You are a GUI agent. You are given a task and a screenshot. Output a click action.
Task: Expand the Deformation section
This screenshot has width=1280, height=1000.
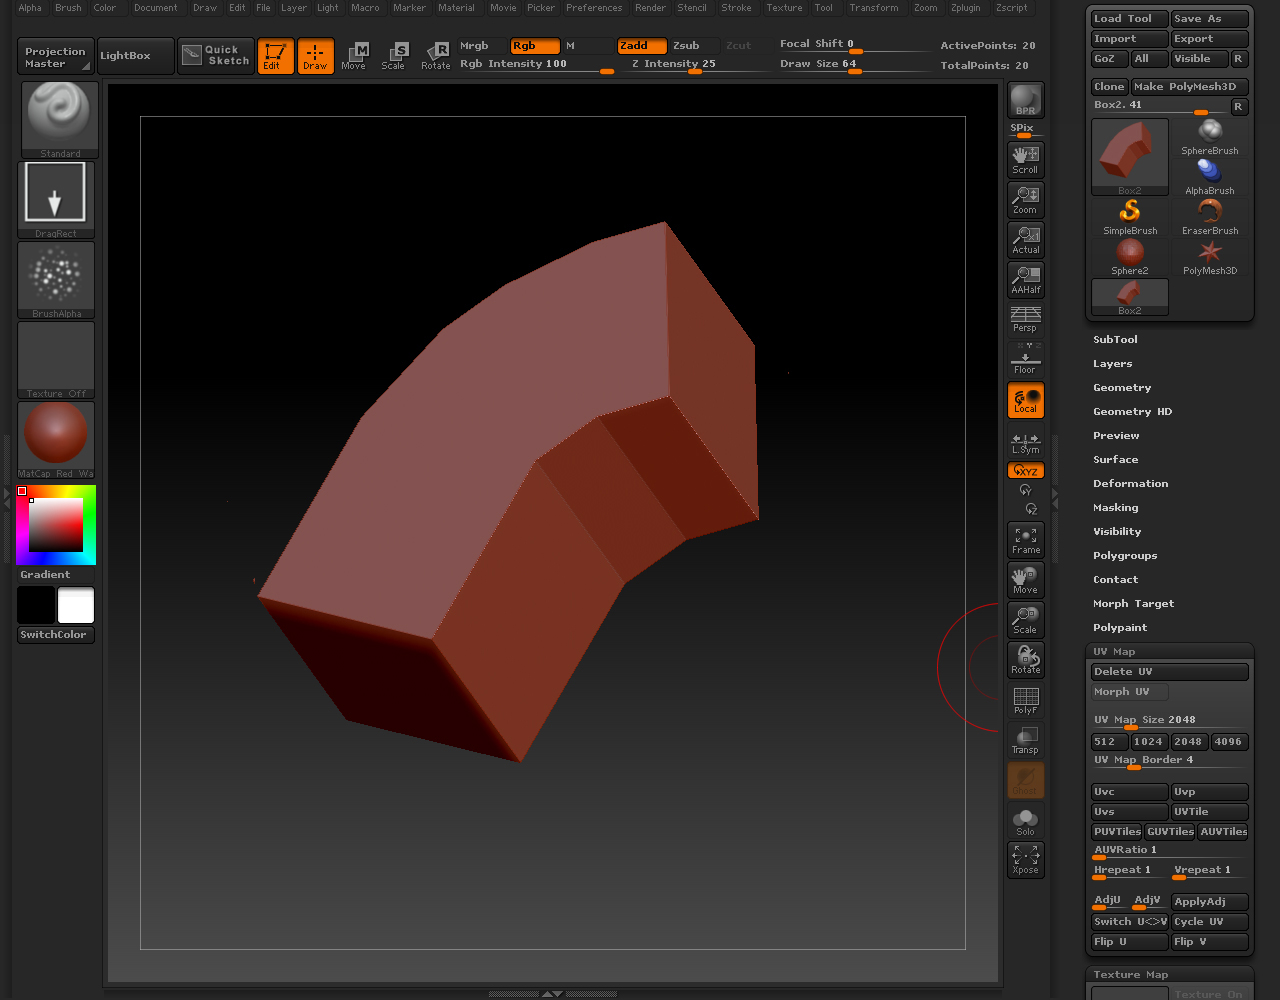tap(1130, 484)
